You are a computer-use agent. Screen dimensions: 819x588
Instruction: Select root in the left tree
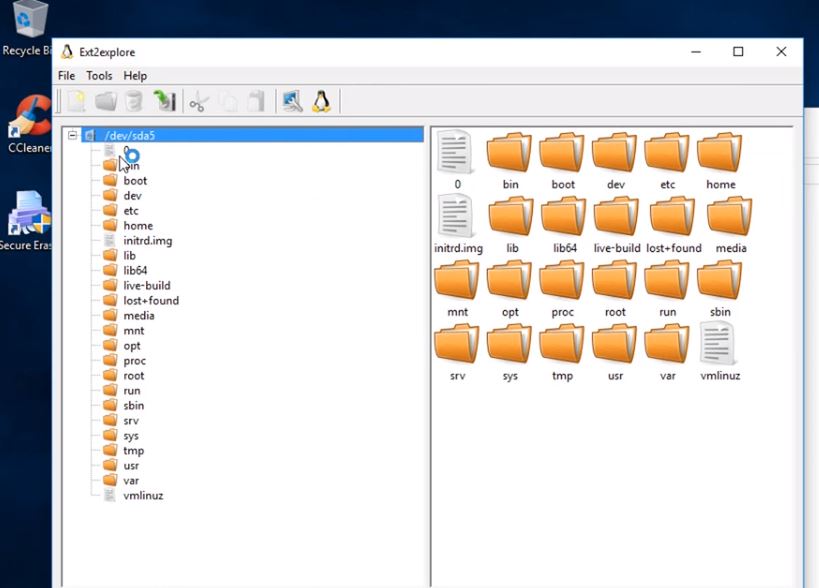pyautogui.click(x=133, y=376)
